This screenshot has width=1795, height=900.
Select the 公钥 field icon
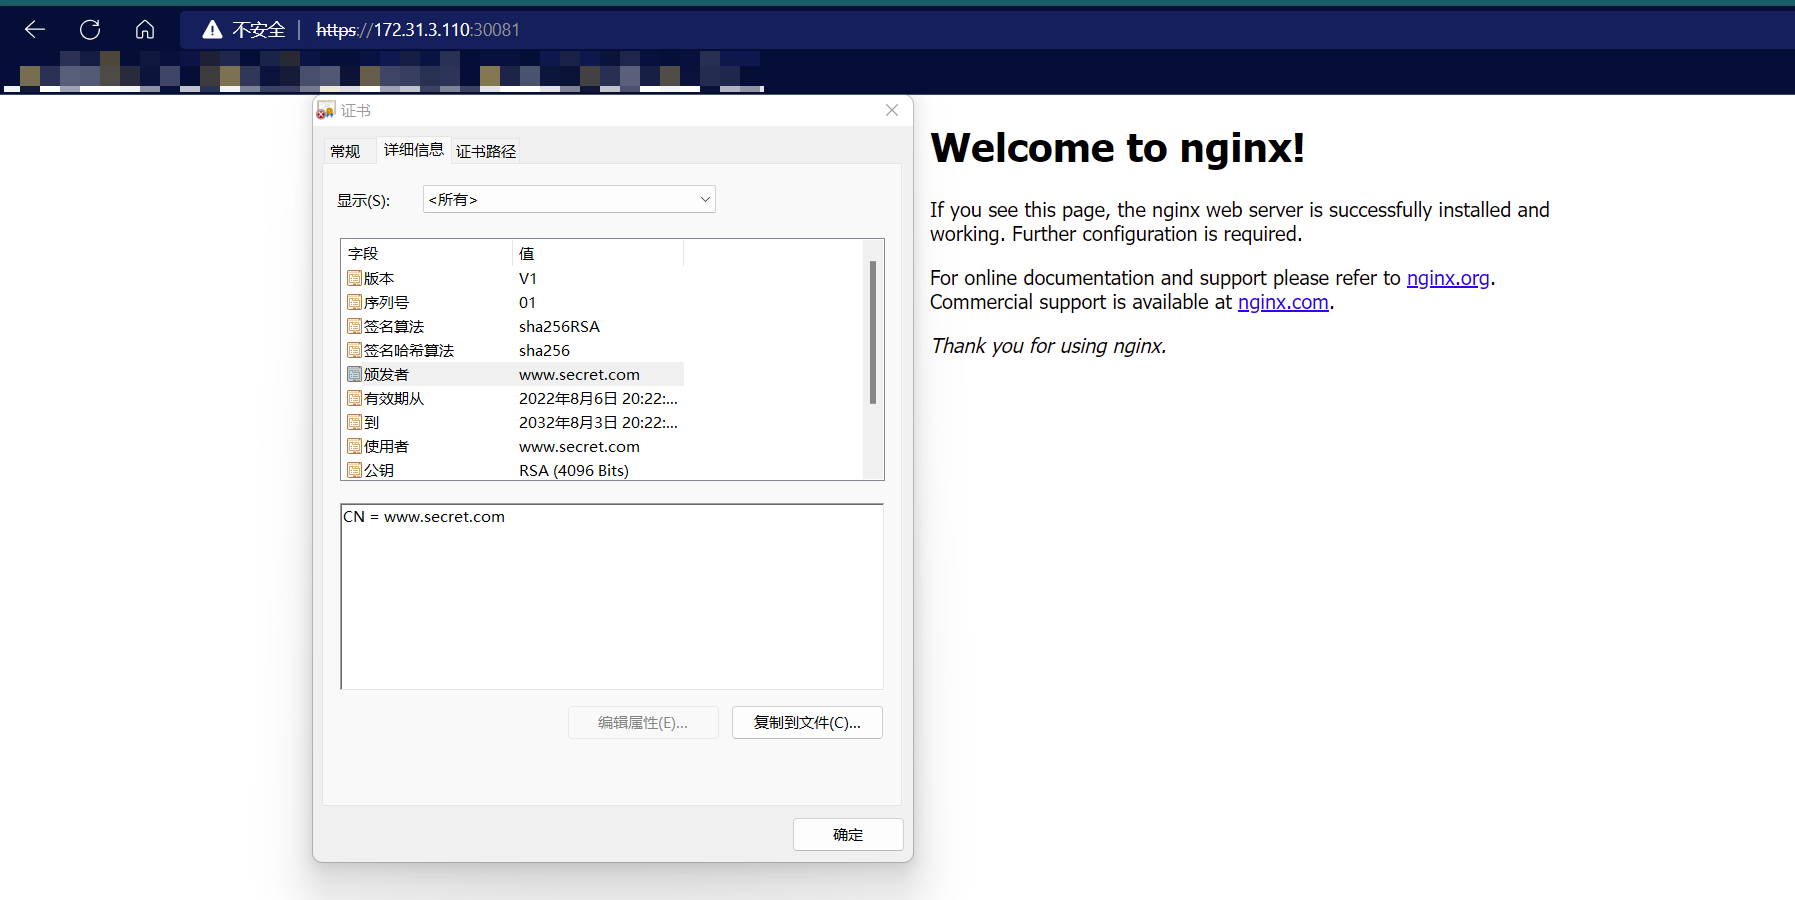coord(354,470)
